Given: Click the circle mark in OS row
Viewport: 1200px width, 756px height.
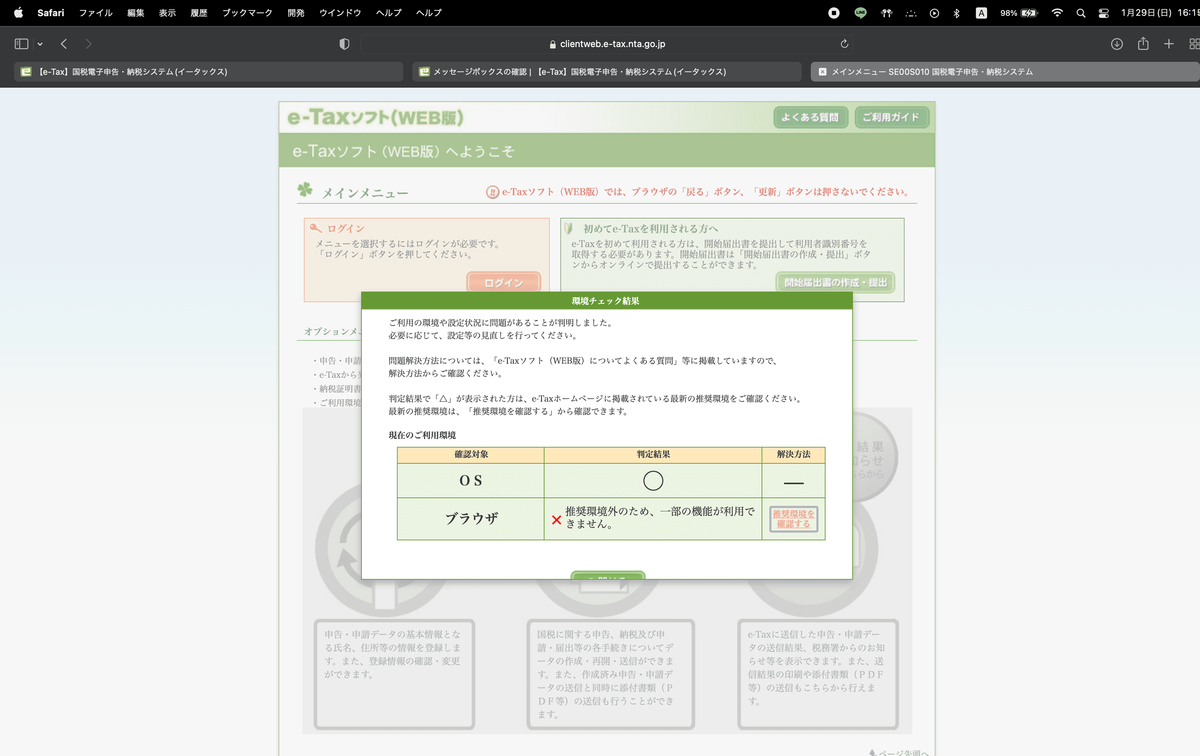Looking at the screenshot, I should [x=653, y=481].
